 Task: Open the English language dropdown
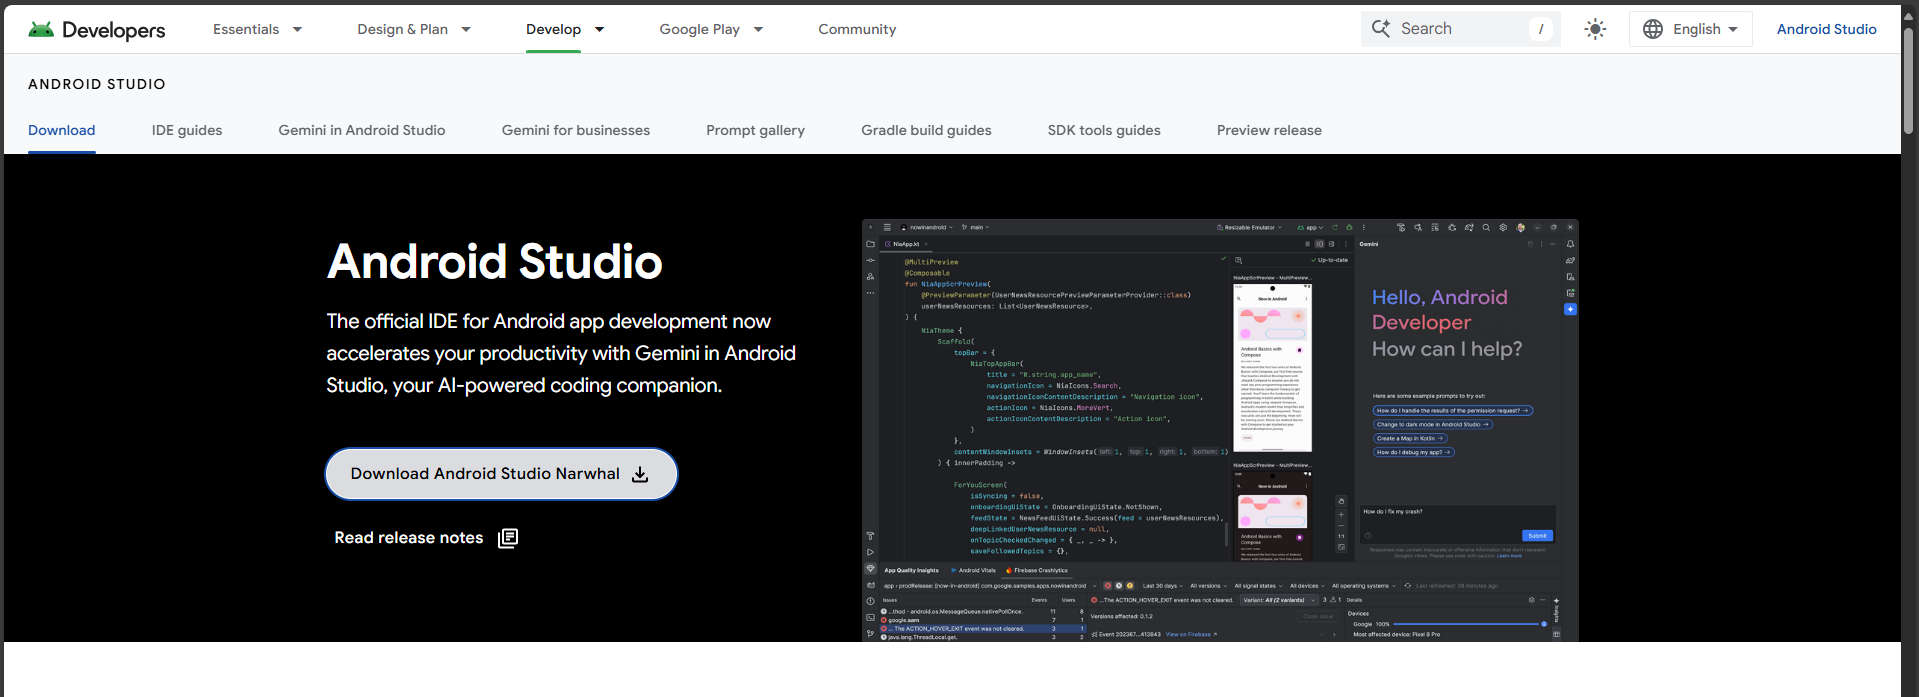tap(1690, 29)
